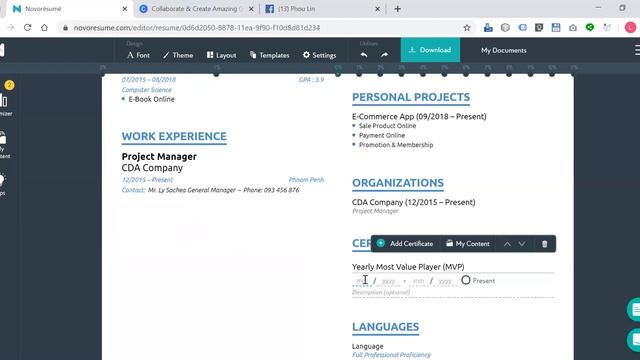View the site security lock info

[x=65, y=28]
